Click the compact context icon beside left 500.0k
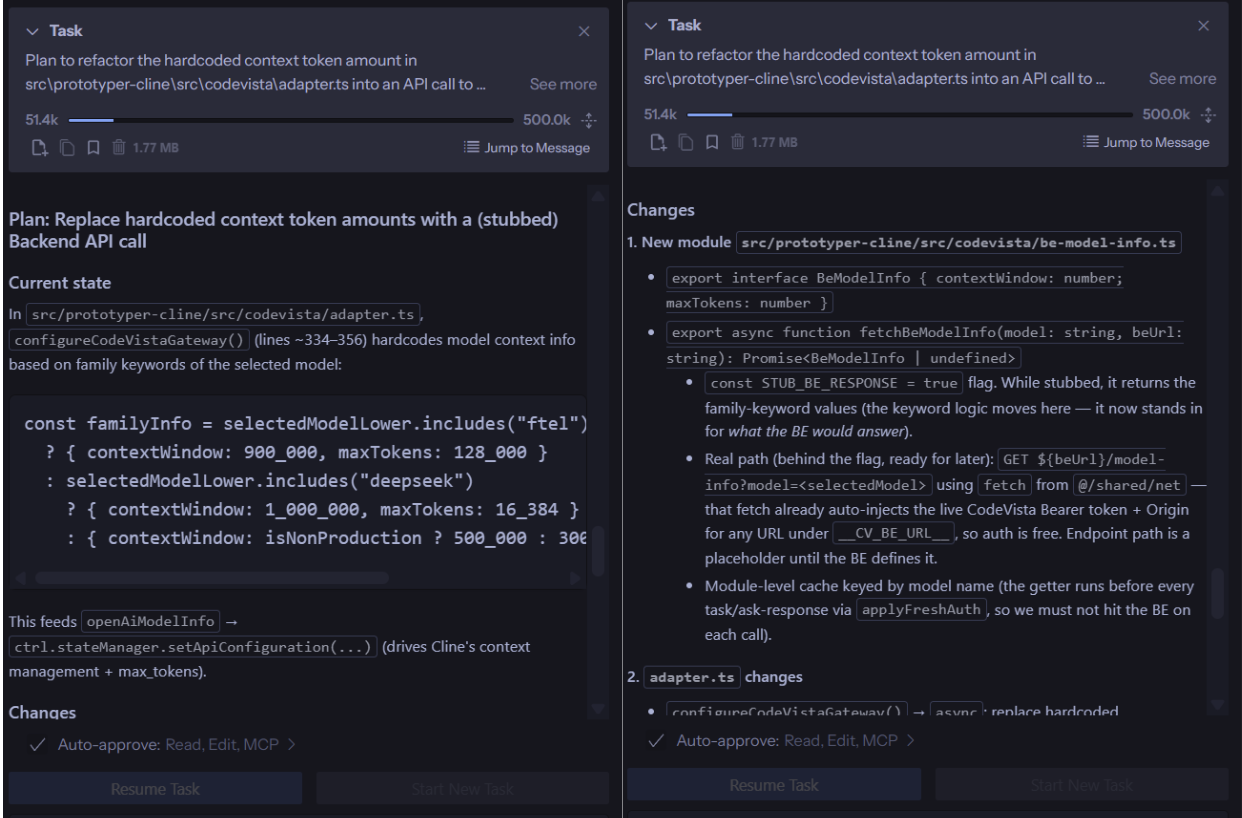This screenshot has height=818, width=1242. tap(589, 119)
